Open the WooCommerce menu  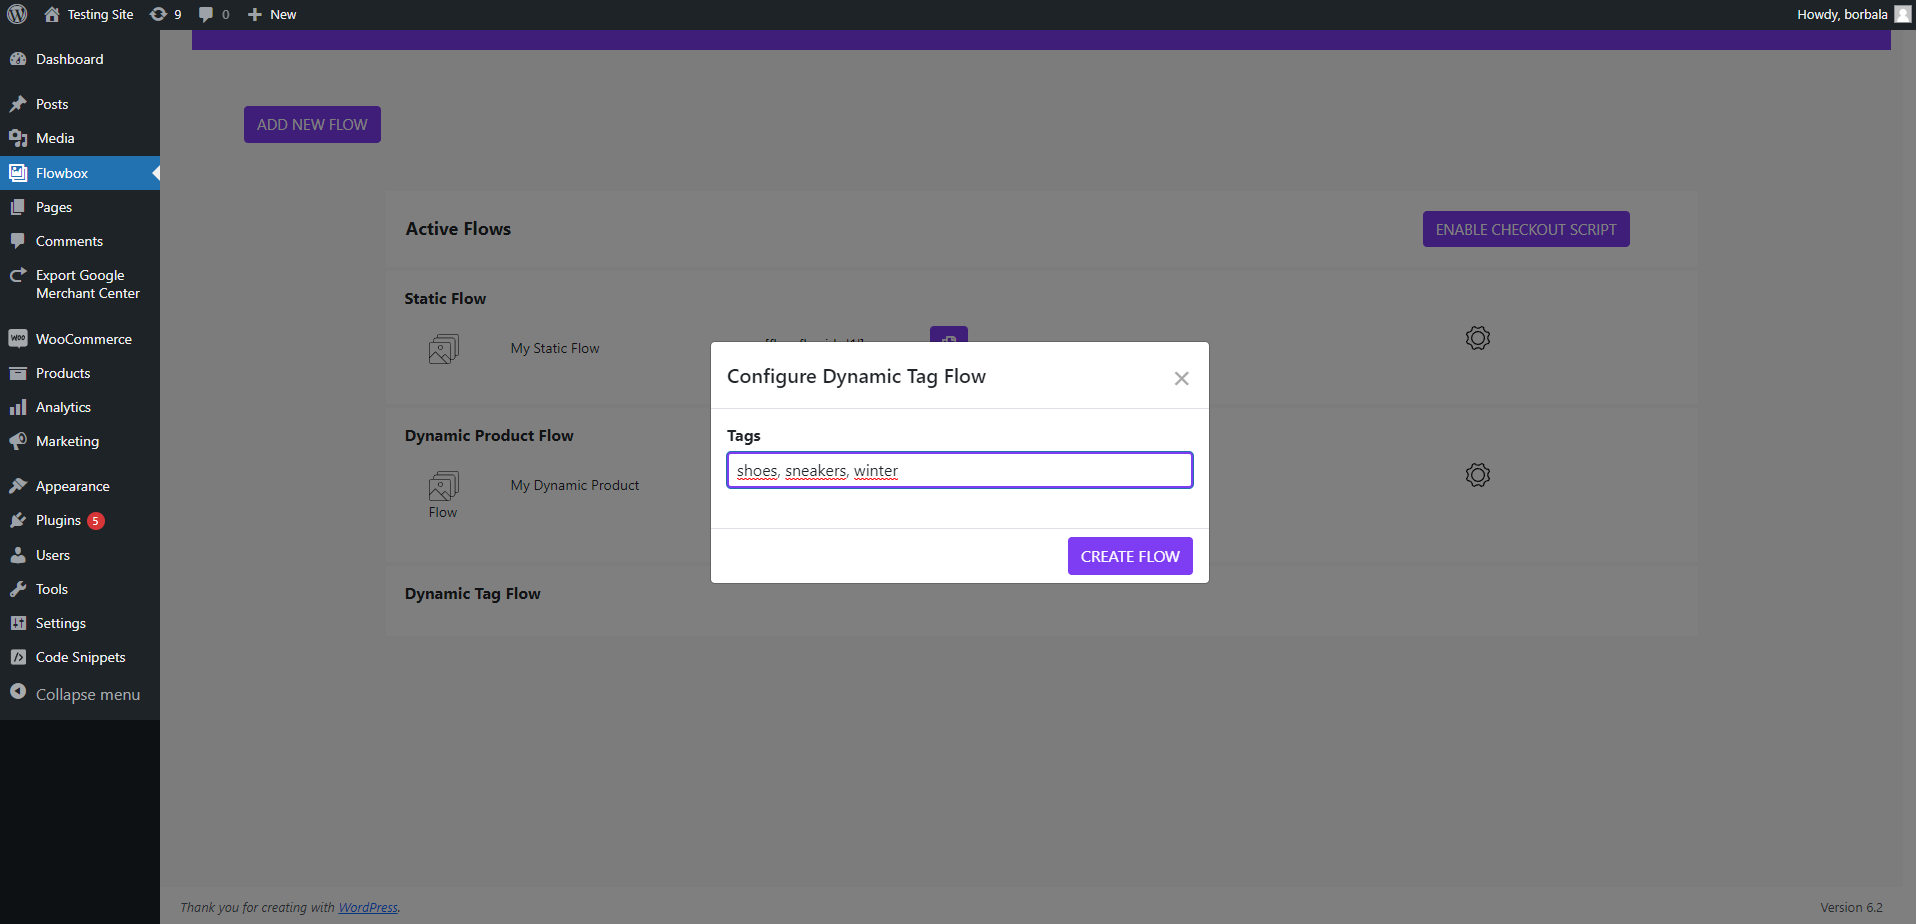click(80, 339)
